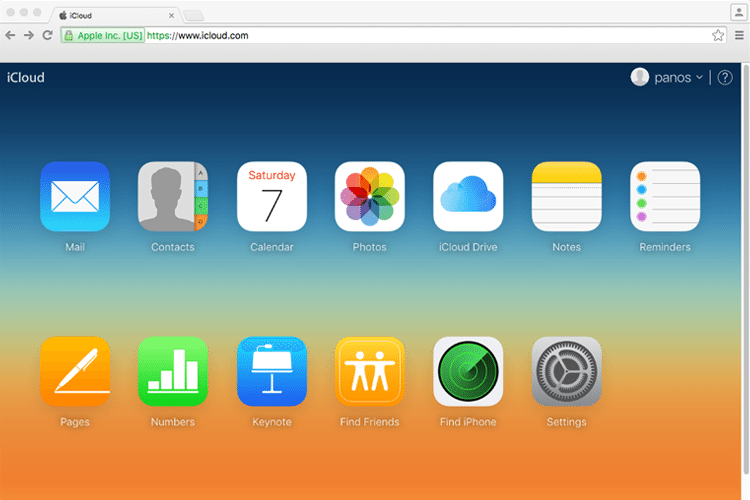
Task: Click the Numbers label text
Action: [173, 422]
